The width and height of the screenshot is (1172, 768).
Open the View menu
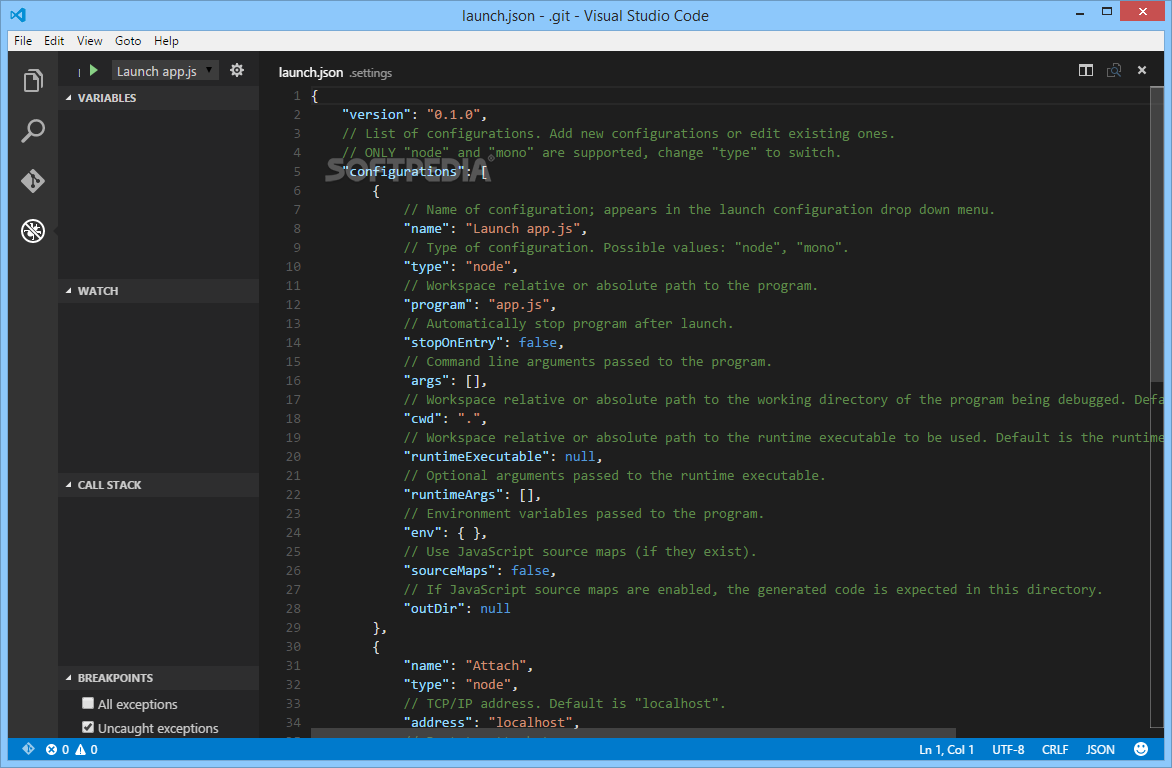[x=89, y=40]
